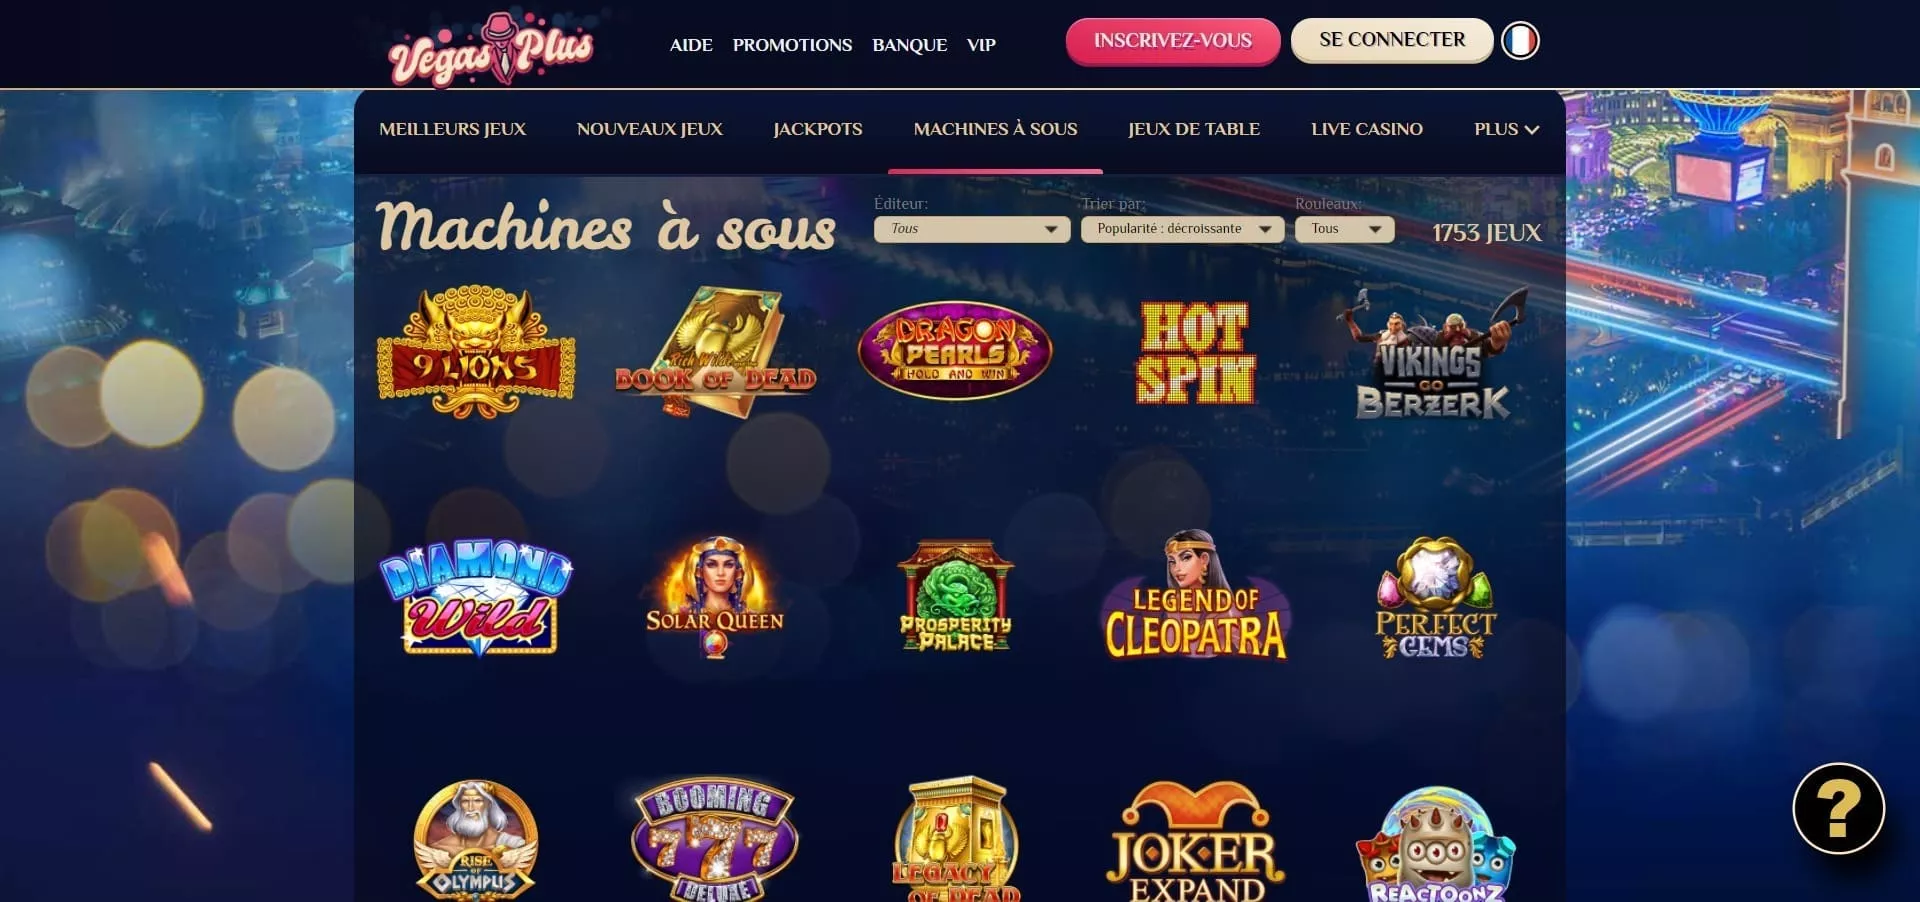Open the Trier par popularity dropdown
Image resolution: width=1920 pixels, height=902 pixels.
(x=1182, y=229)
